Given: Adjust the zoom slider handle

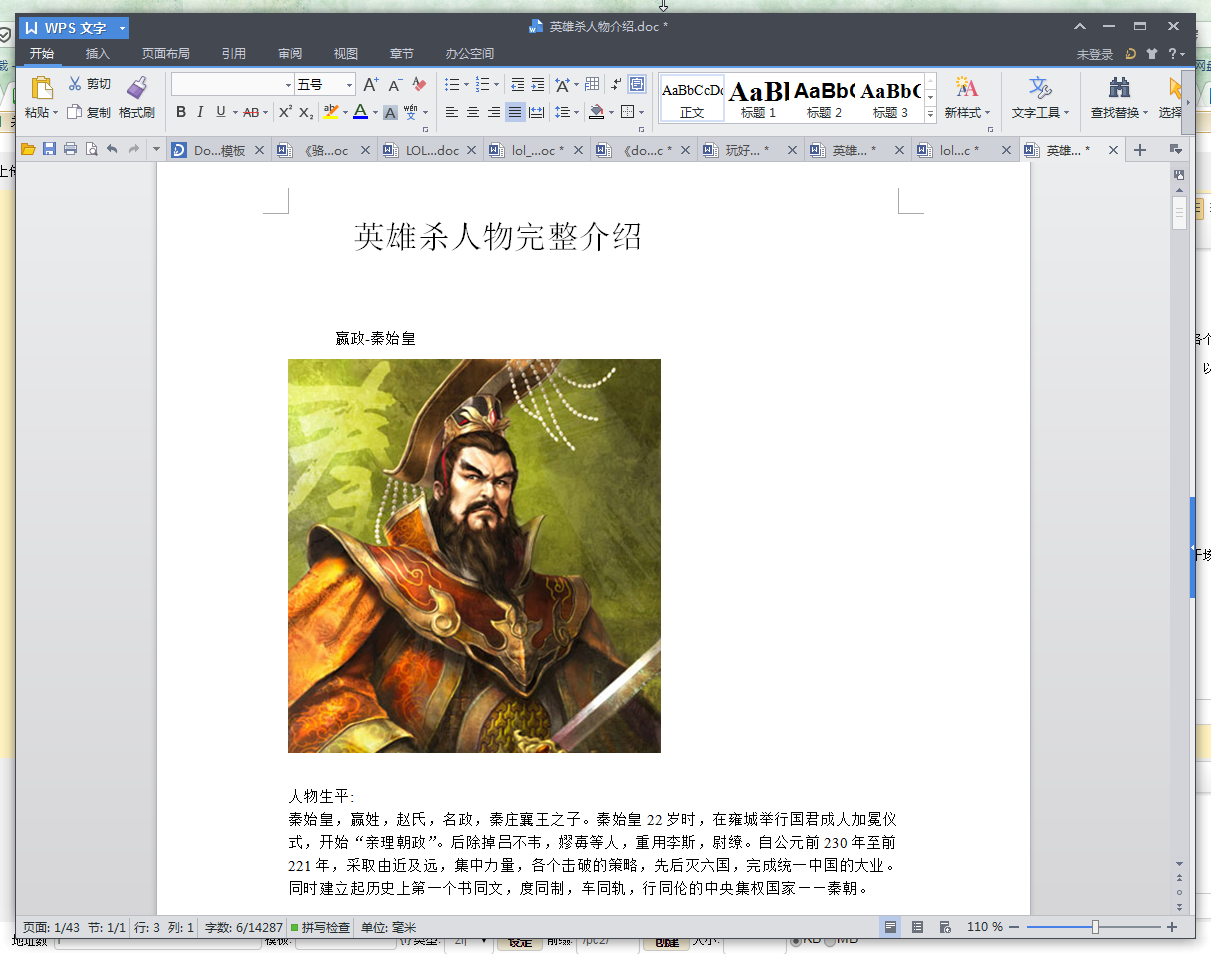Looking at the screenshot, I should pyautogui.click(x=1095, y=928).
